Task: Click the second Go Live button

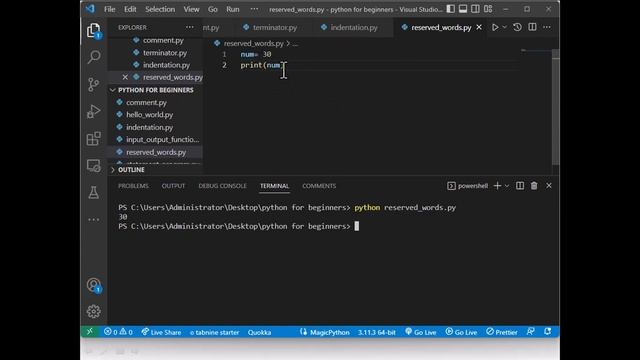Action: (x=461, y=332)
